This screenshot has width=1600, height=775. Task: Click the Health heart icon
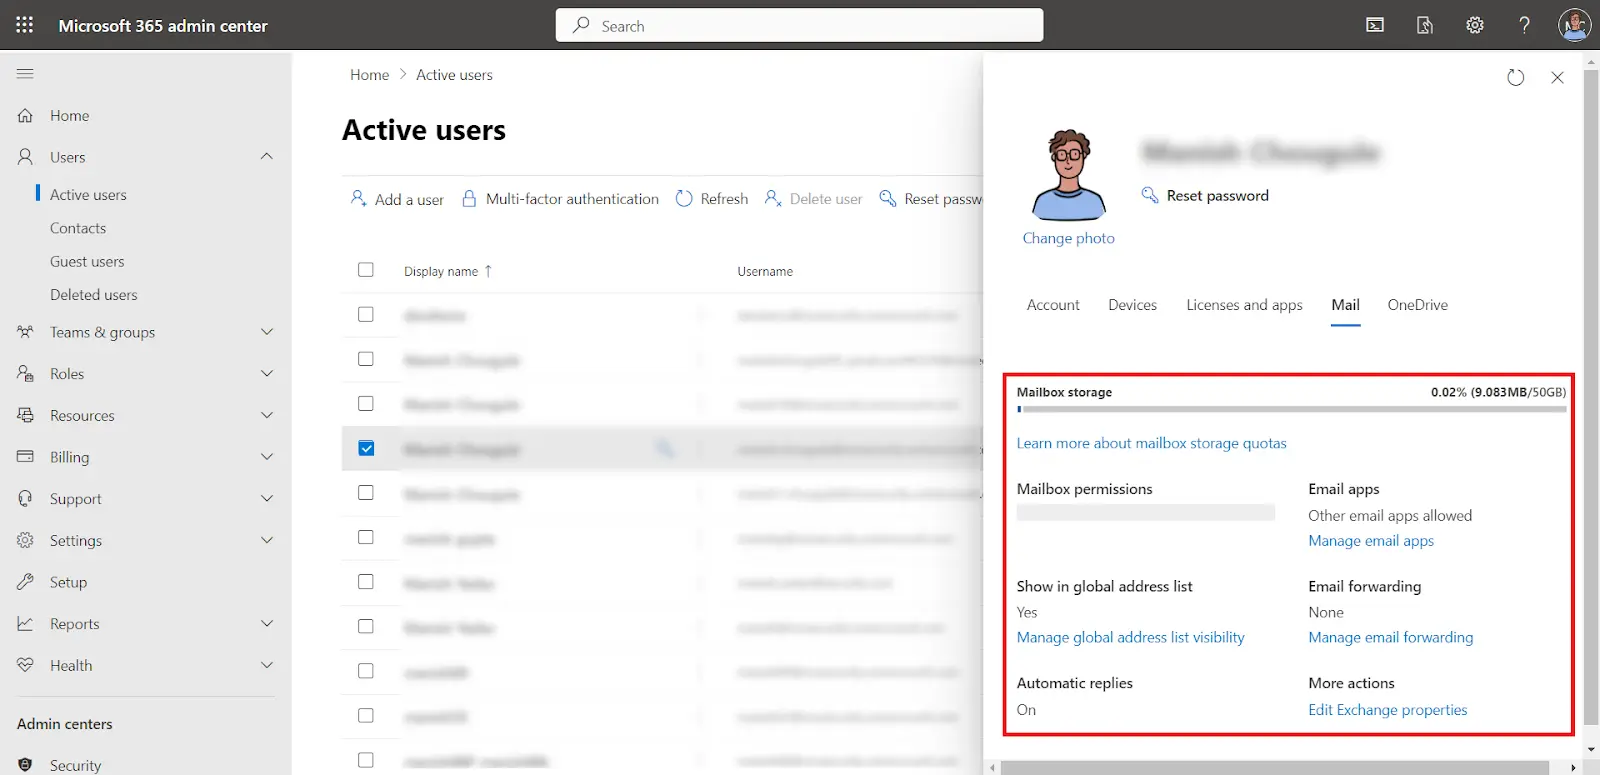[x=26, y=665]
